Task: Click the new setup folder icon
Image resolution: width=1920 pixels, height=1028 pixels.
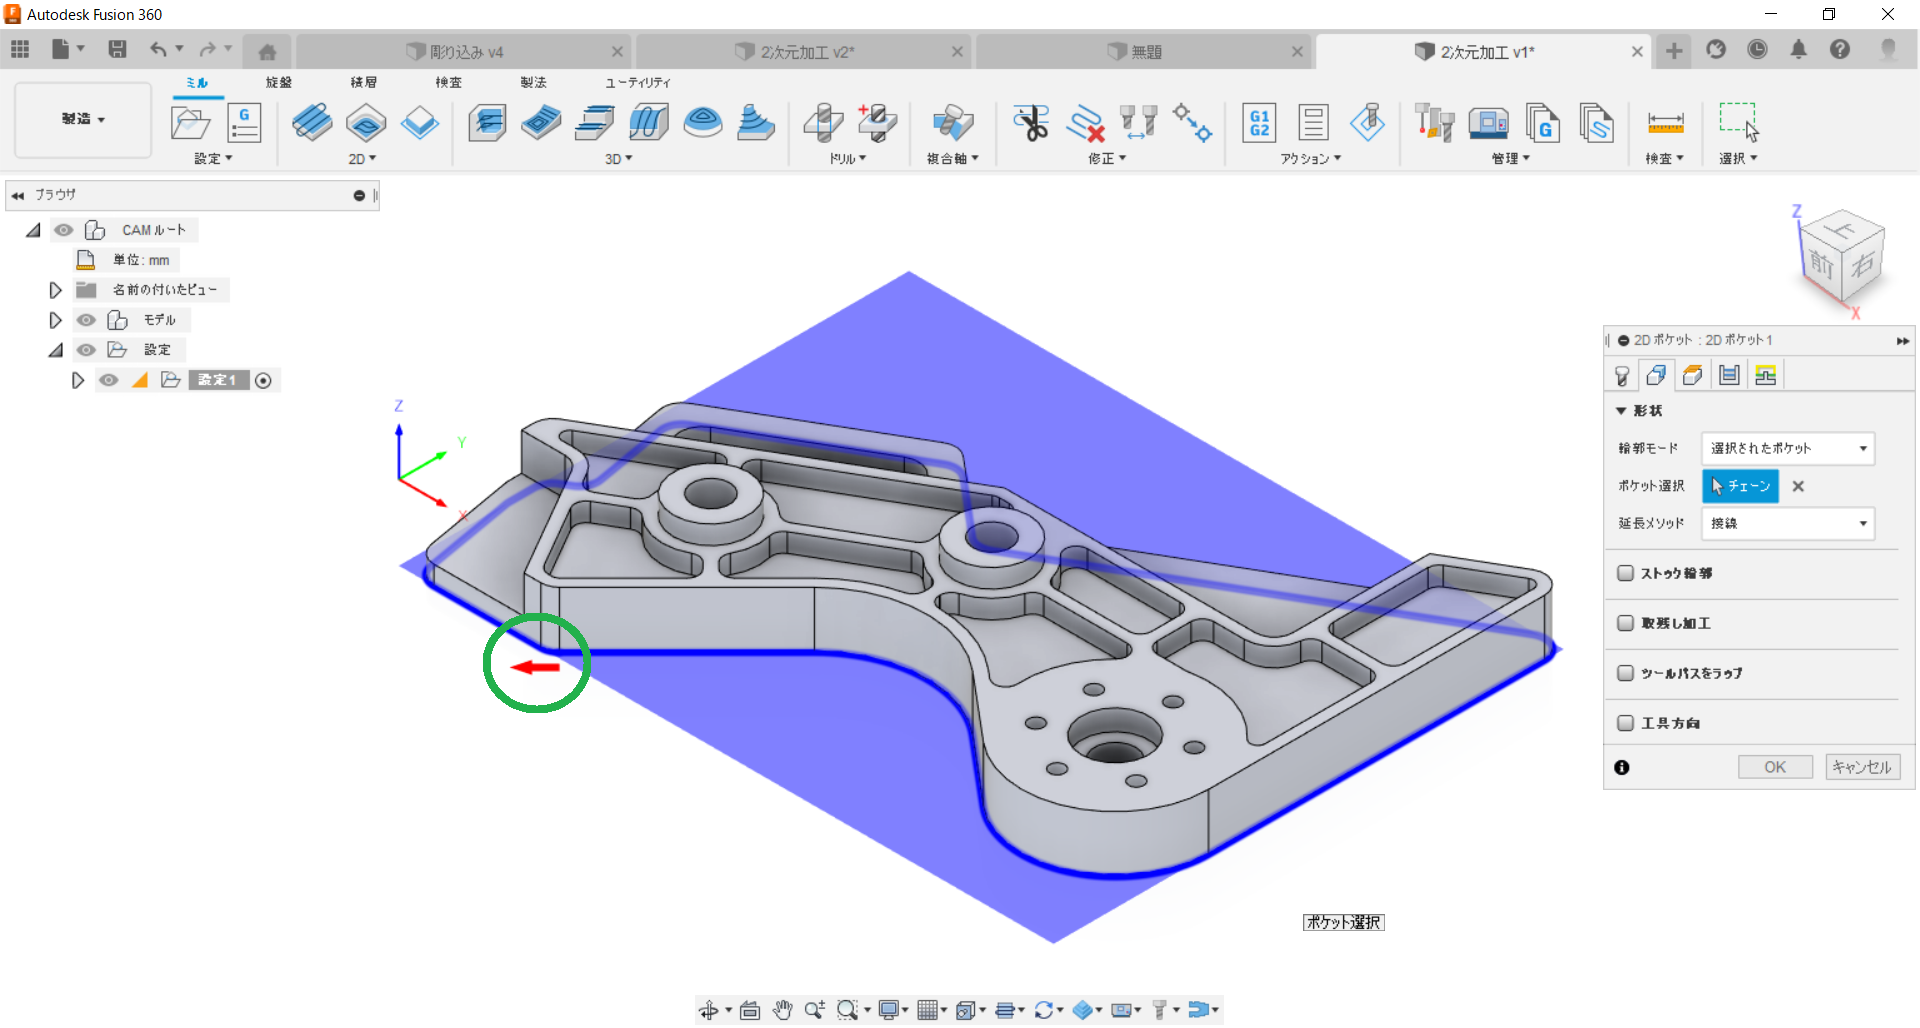Action: (x=190, y=123)
